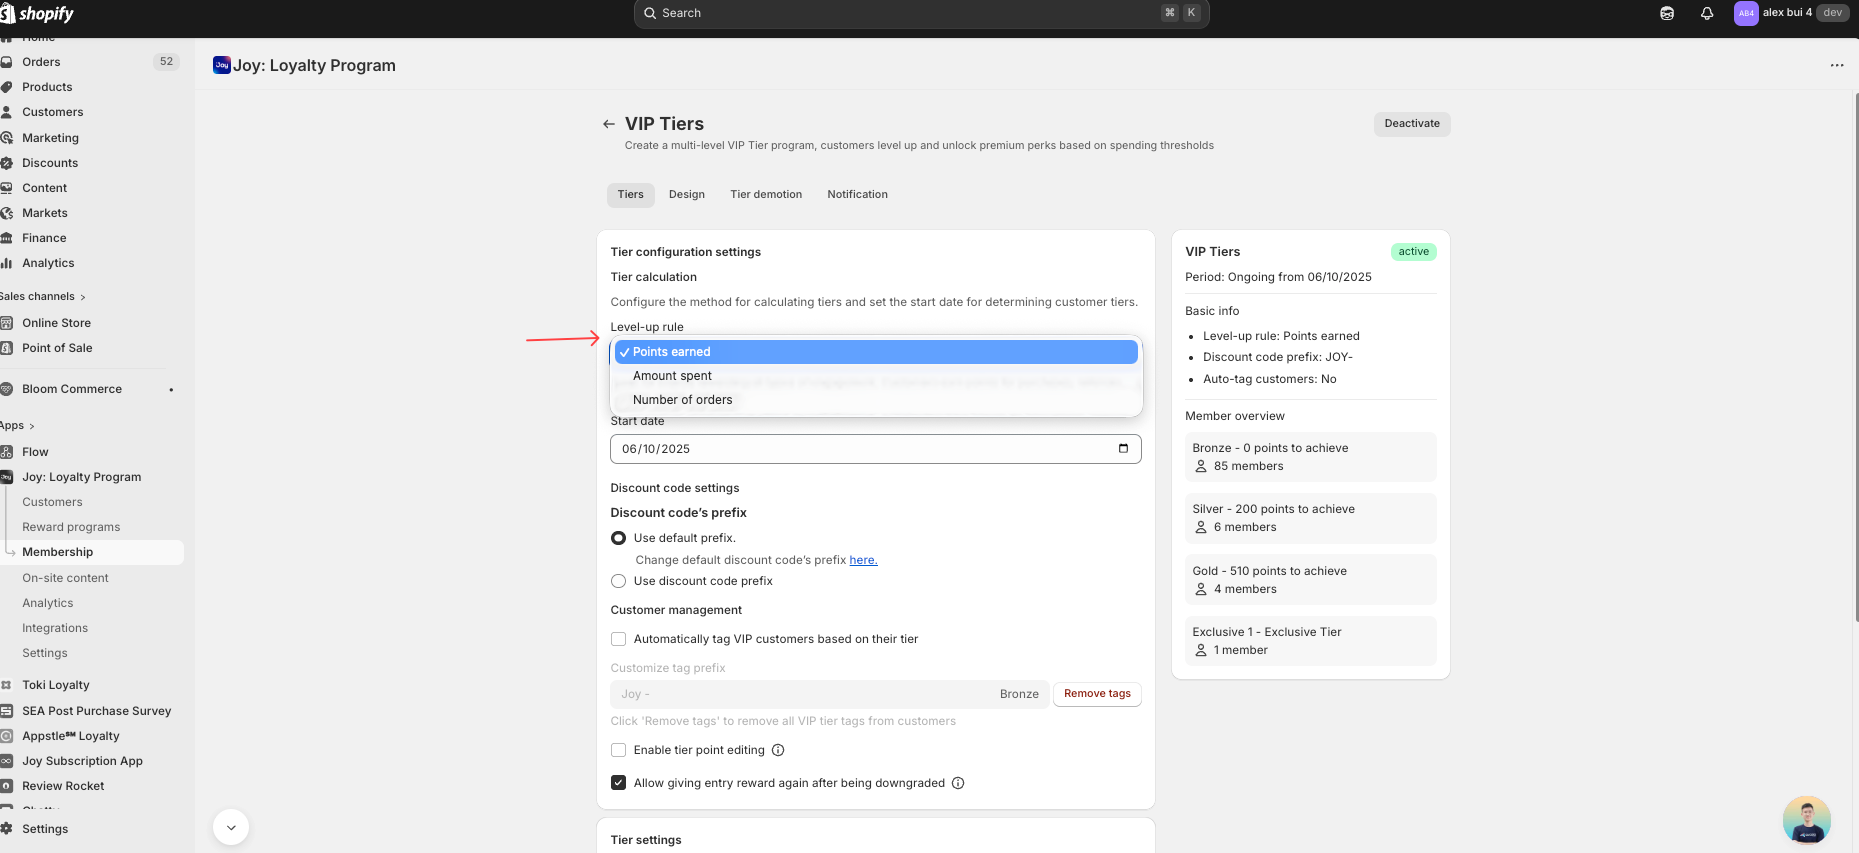The height and width of the screenshot is (853, 1859).
Task: Click info icon next to Enable tier point editing
Action: click(x=778, y=750)
